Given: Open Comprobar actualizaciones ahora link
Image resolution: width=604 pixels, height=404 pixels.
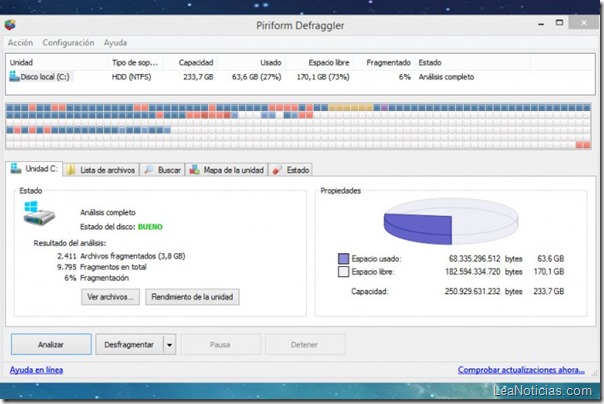Looking at the screenshot, I should (x=521, y=370).
